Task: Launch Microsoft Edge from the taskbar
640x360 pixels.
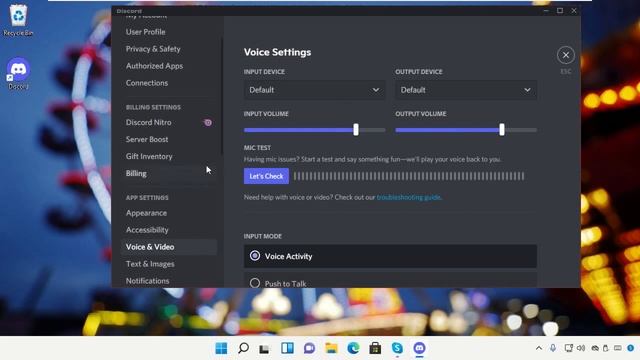Action: point(353,348)
